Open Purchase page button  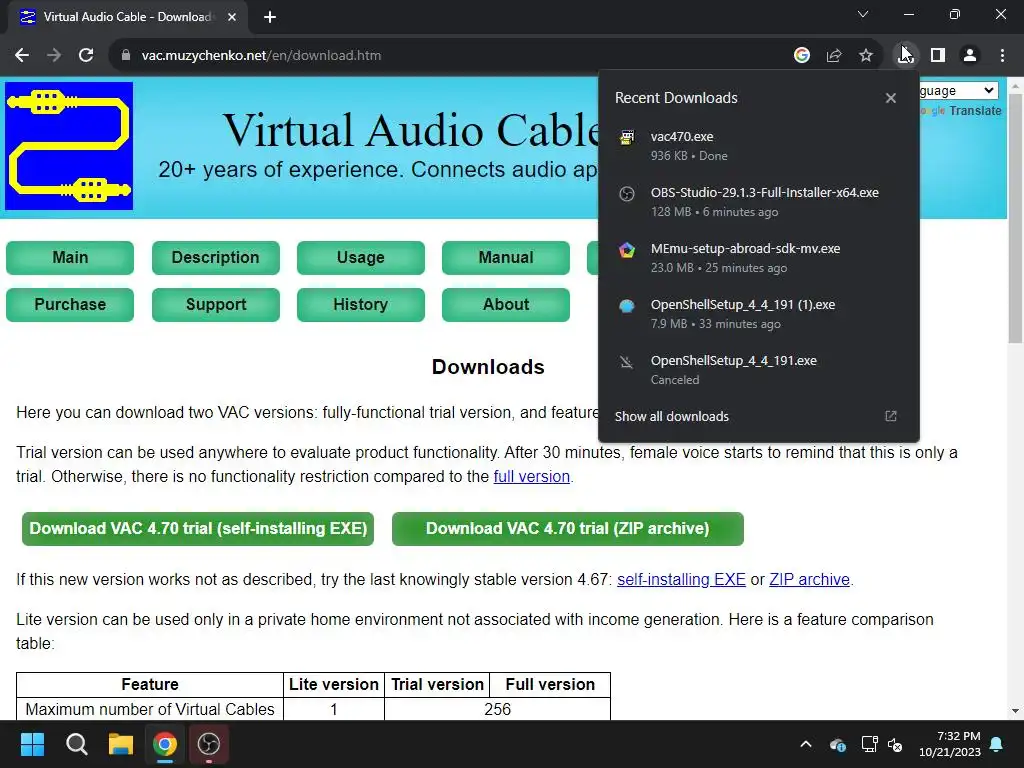(x=70, y=305)
